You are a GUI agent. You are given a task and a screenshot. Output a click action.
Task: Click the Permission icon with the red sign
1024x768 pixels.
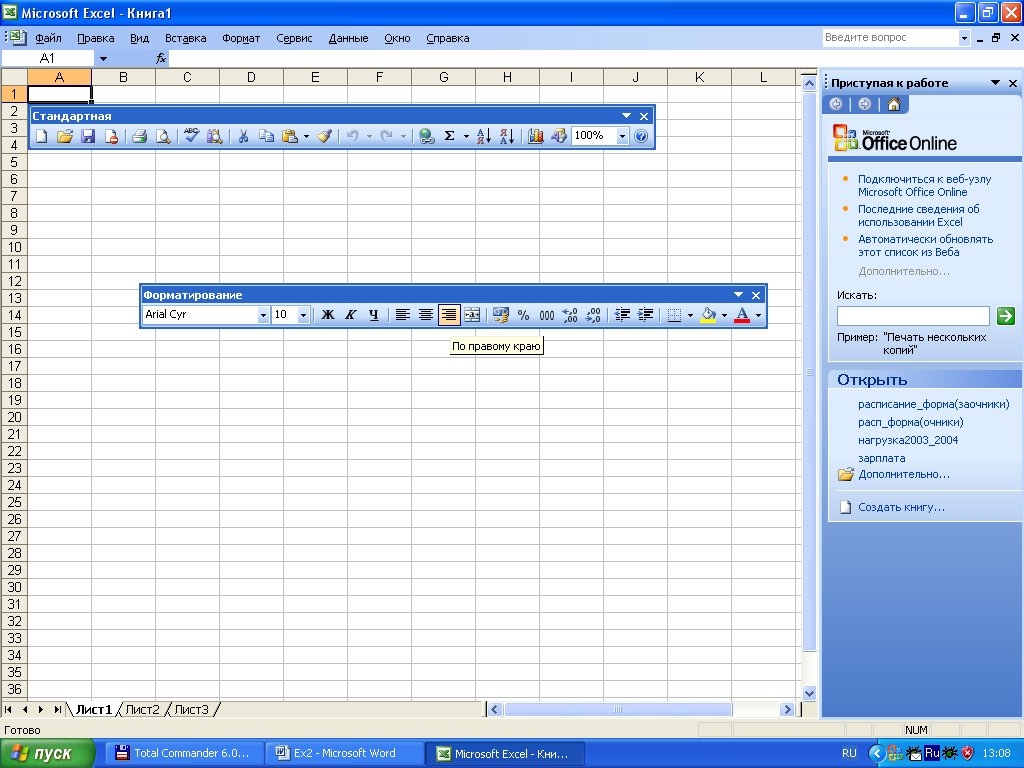point(112,136)
